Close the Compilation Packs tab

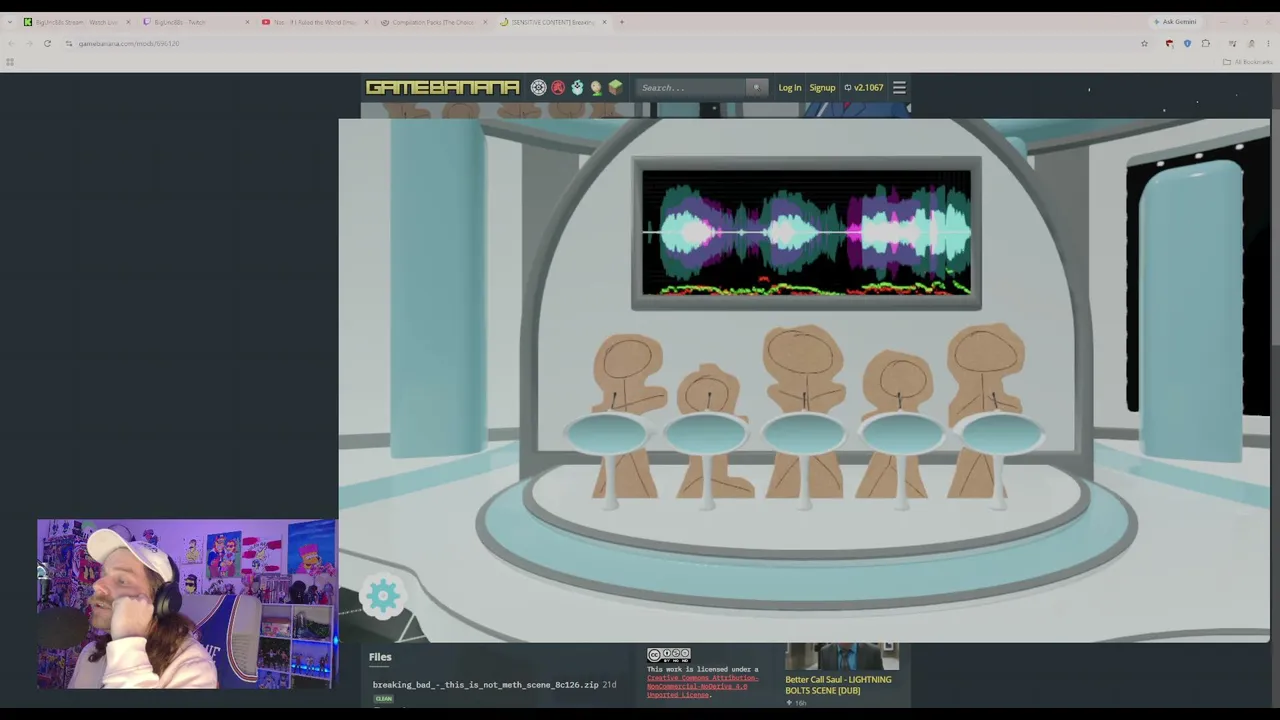click(x=485, y=22)
